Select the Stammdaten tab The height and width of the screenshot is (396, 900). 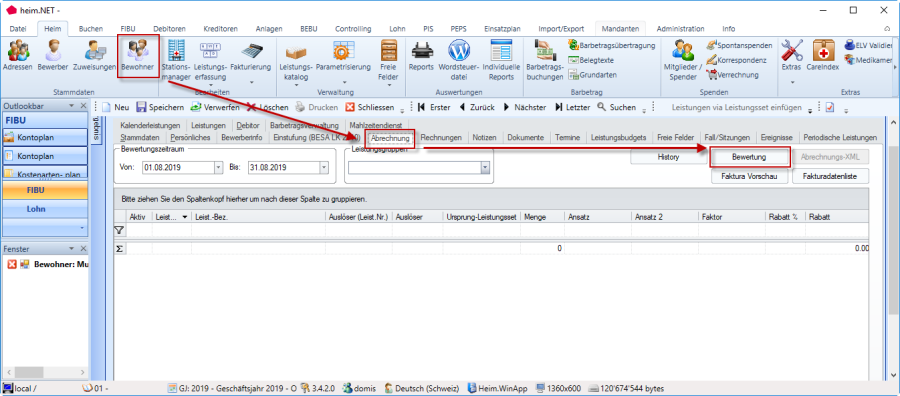tap(140, 138)
